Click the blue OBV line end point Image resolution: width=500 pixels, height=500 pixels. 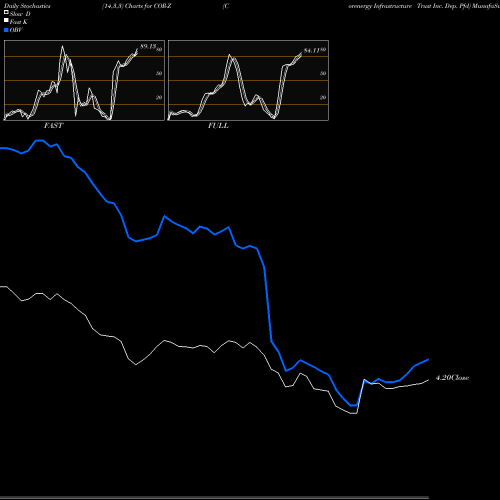coord(428,359)
